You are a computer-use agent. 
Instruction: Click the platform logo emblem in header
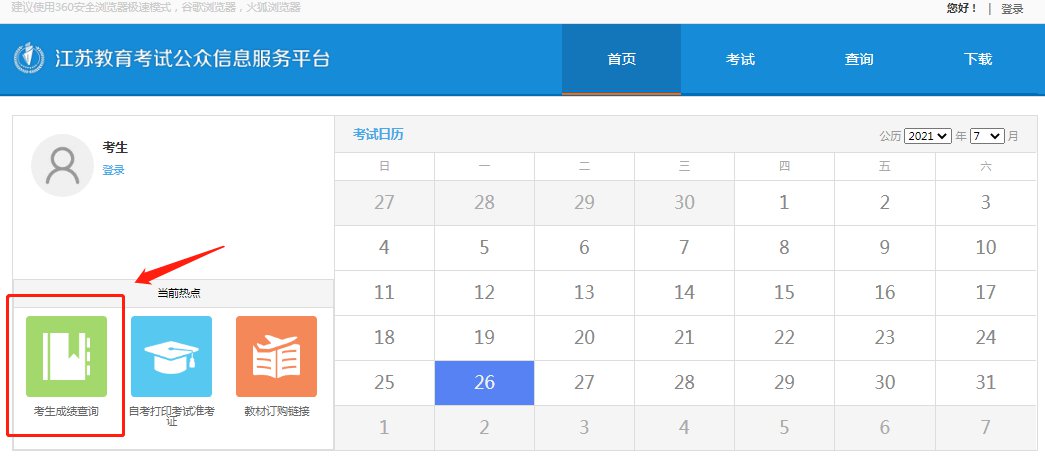tap(31, 60)
